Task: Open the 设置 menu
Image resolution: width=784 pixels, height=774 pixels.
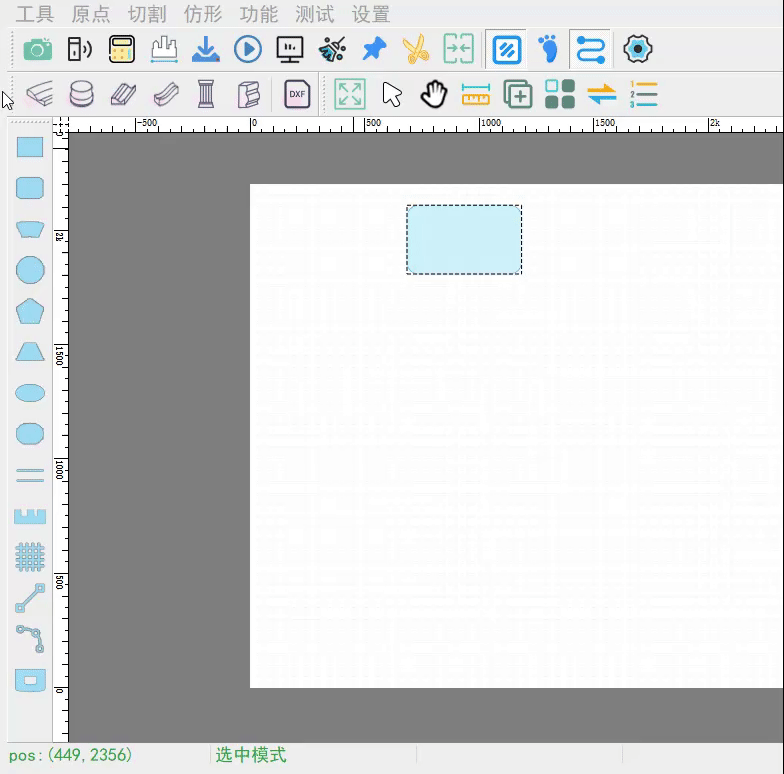Action: pyautogui.click(x=371, y=14)
